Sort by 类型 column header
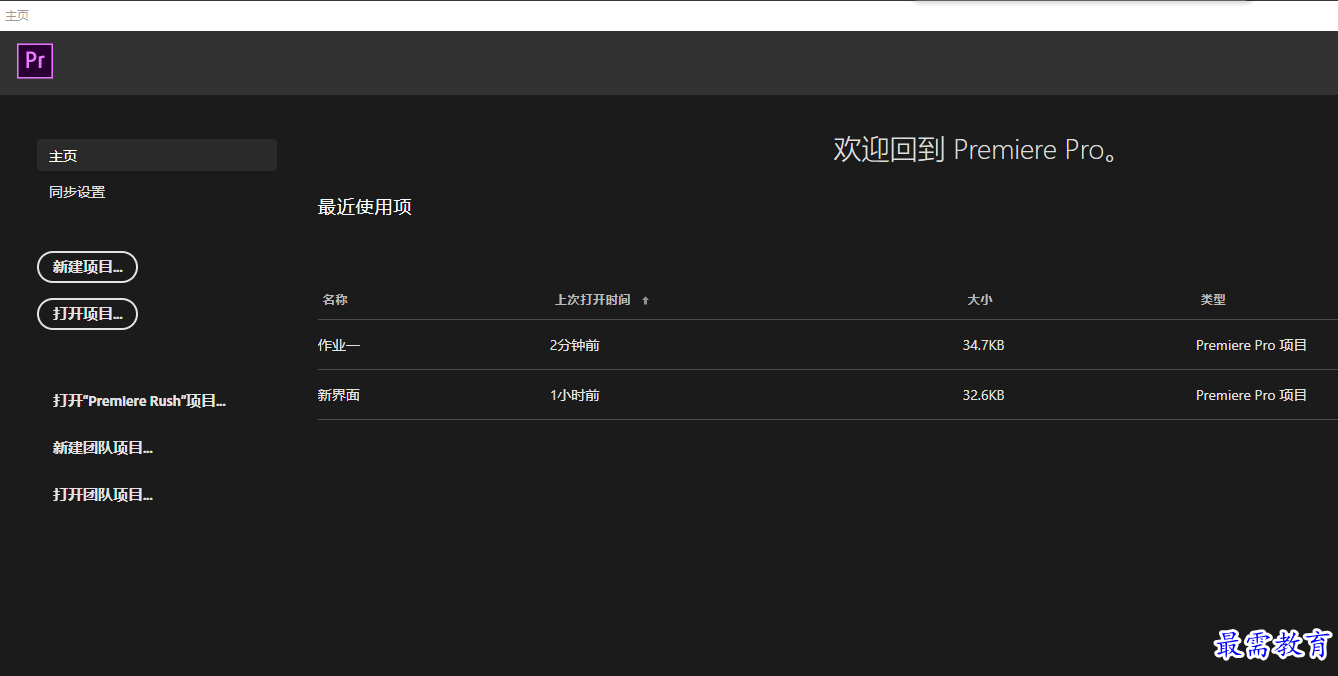The image size is (1338, 676). tap(1213, 300)
